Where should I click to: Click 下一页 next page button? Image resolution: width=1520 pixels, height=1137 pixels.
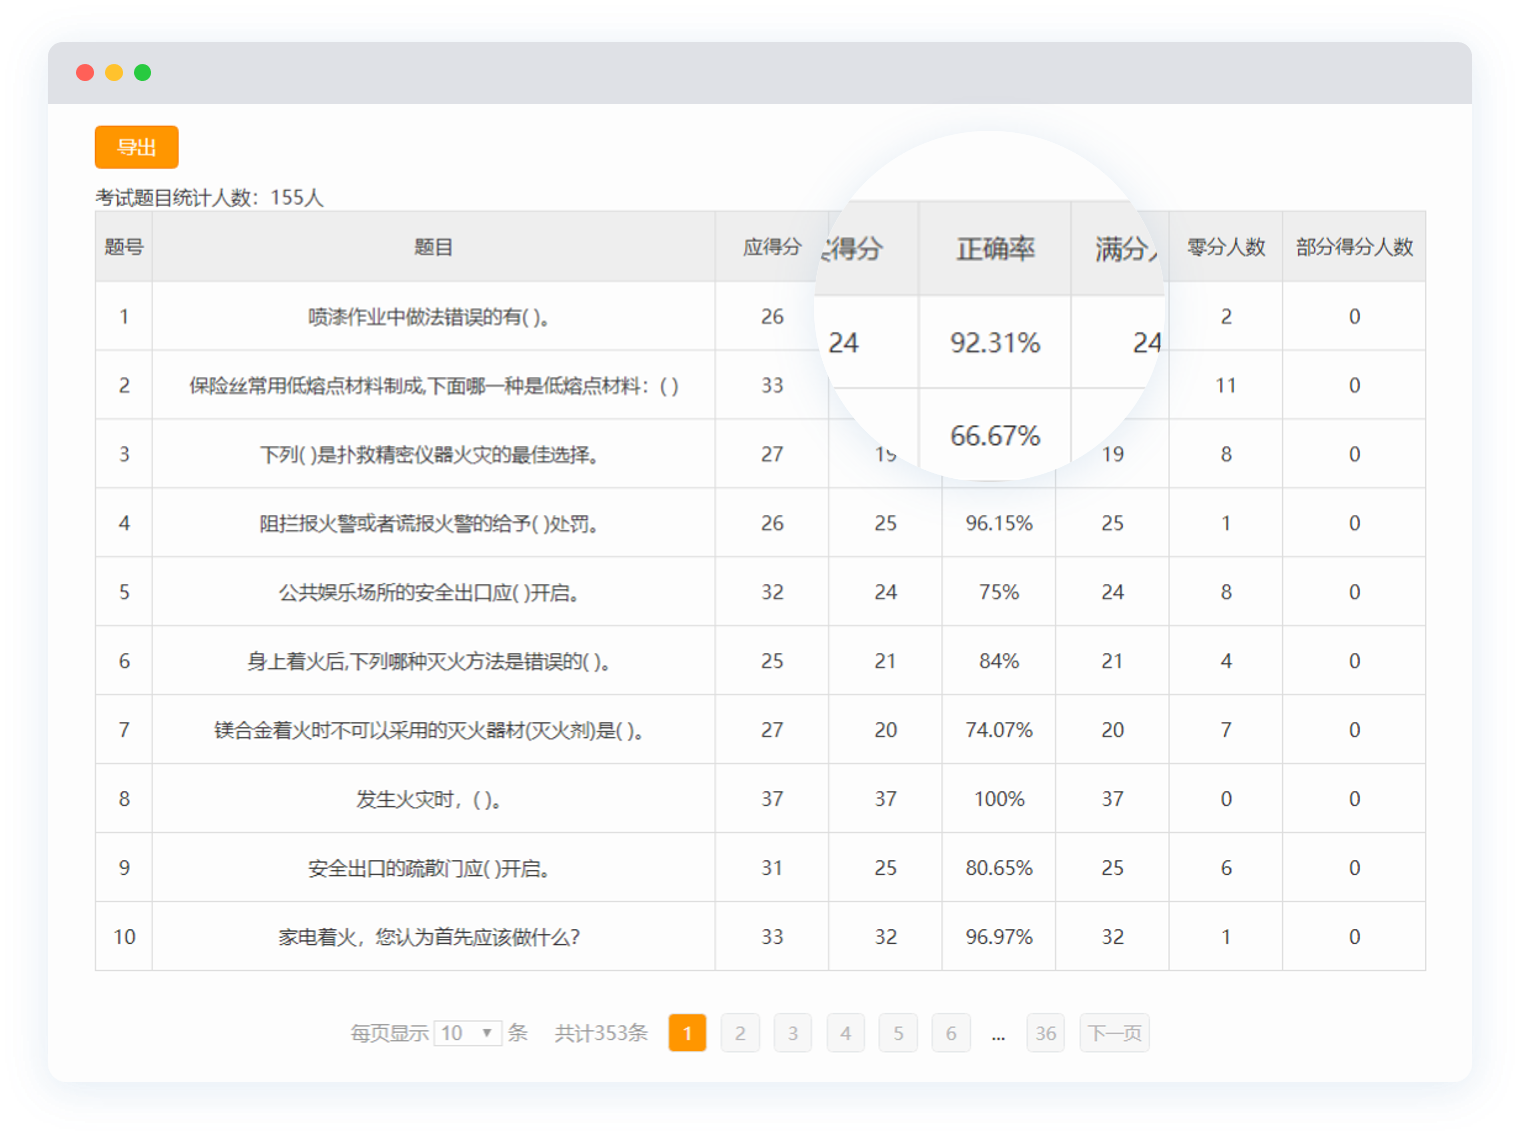[1114, 1033]
